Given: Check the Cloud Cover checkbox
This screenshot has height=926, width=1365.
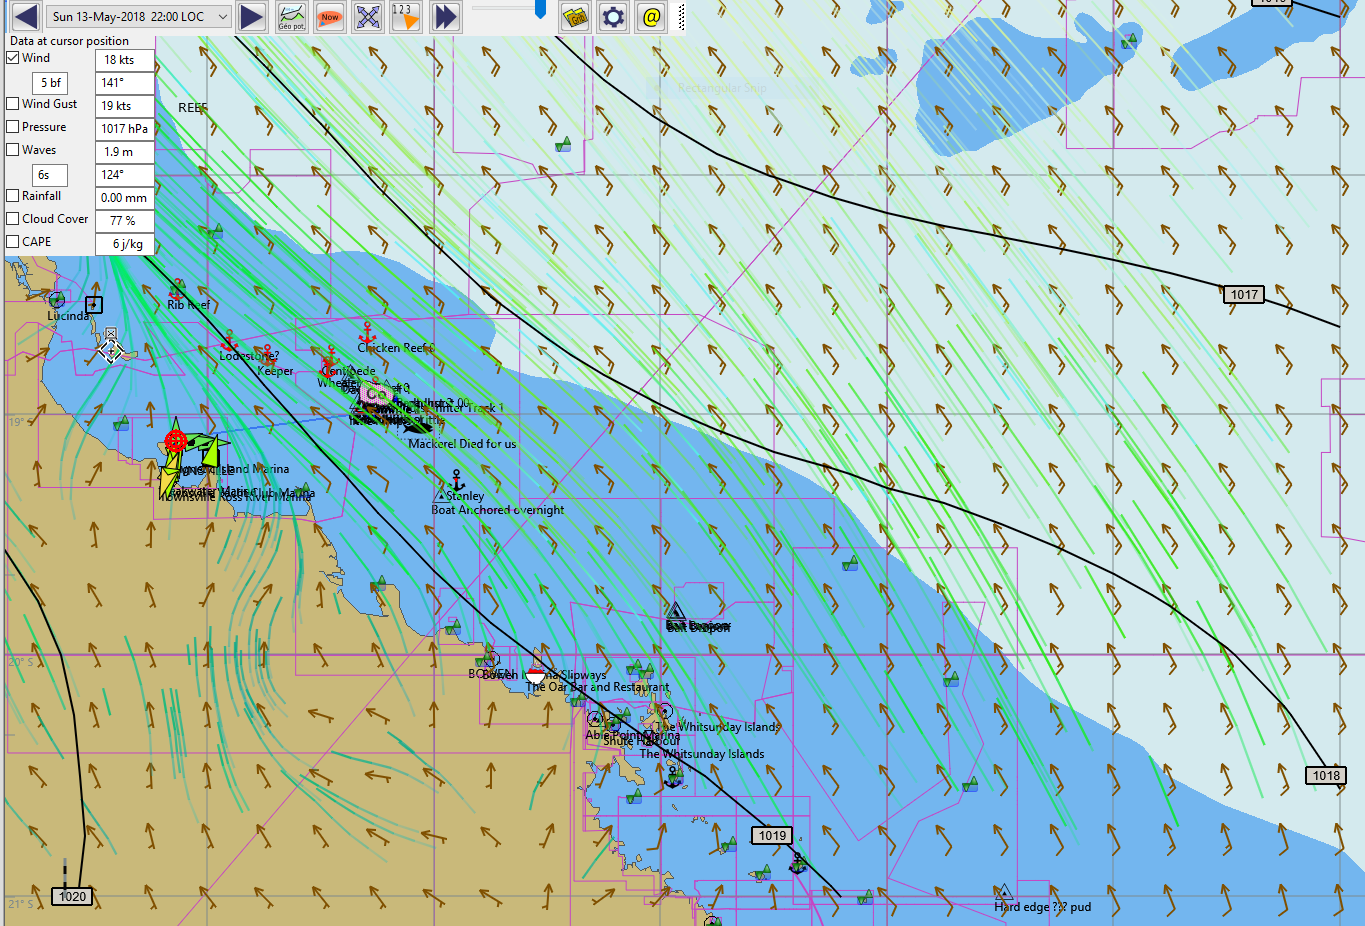Looking at the screenshot, I should 13,219.
